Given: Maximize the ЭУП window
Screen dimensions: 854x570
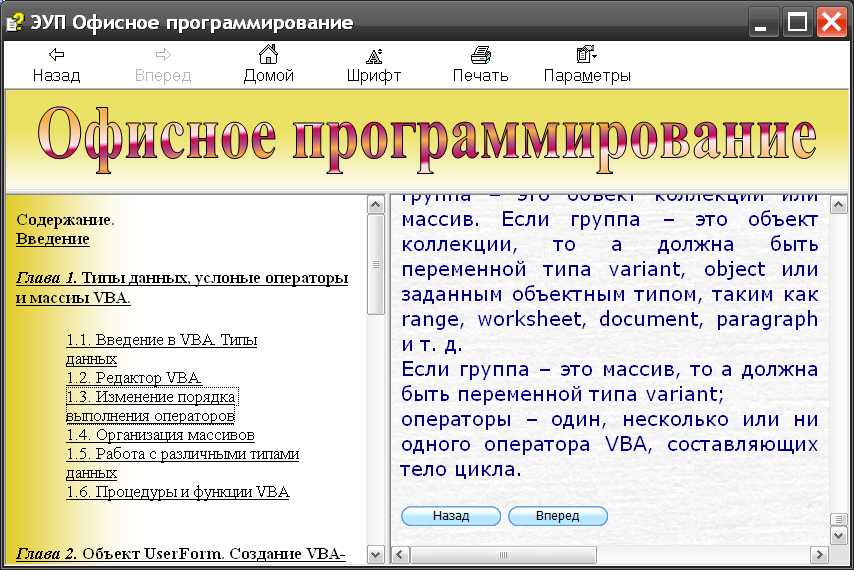Looking at the screenshot, I should 797,23.
